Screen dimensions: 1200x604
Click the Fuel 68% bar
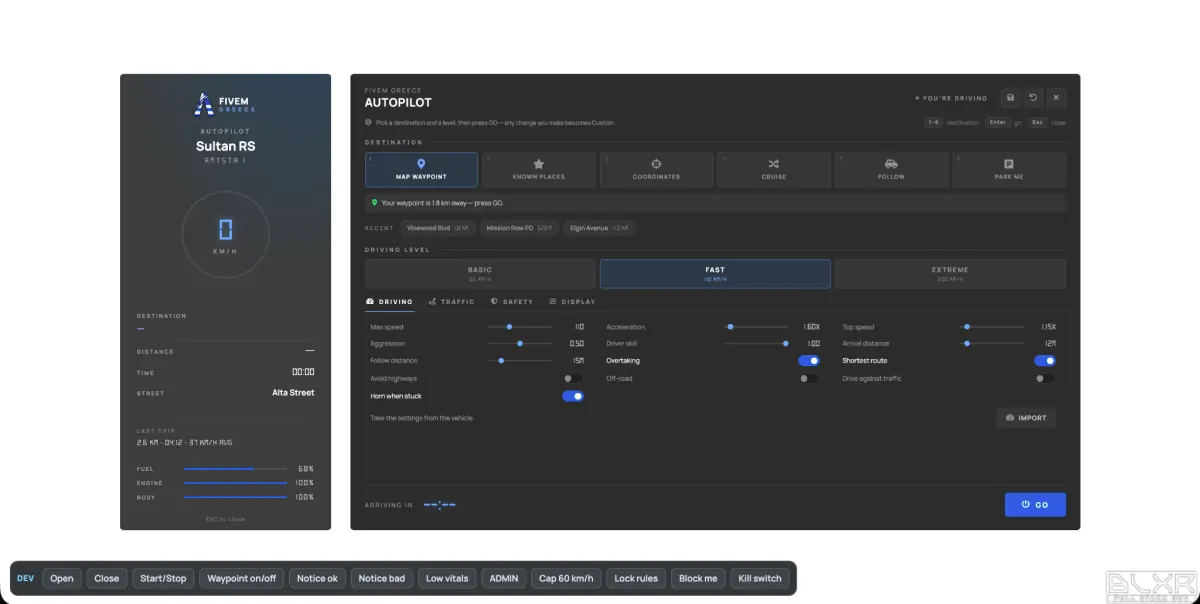235,469
